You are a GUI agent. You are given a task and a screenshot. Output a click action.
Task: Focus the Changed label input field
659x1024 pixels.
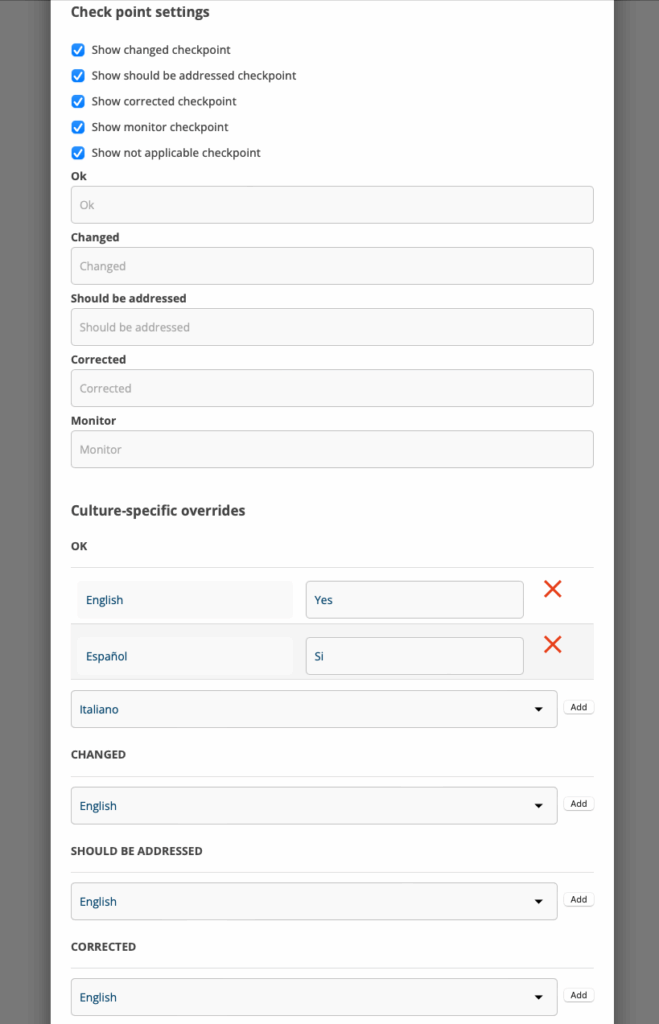coord(332,266)
